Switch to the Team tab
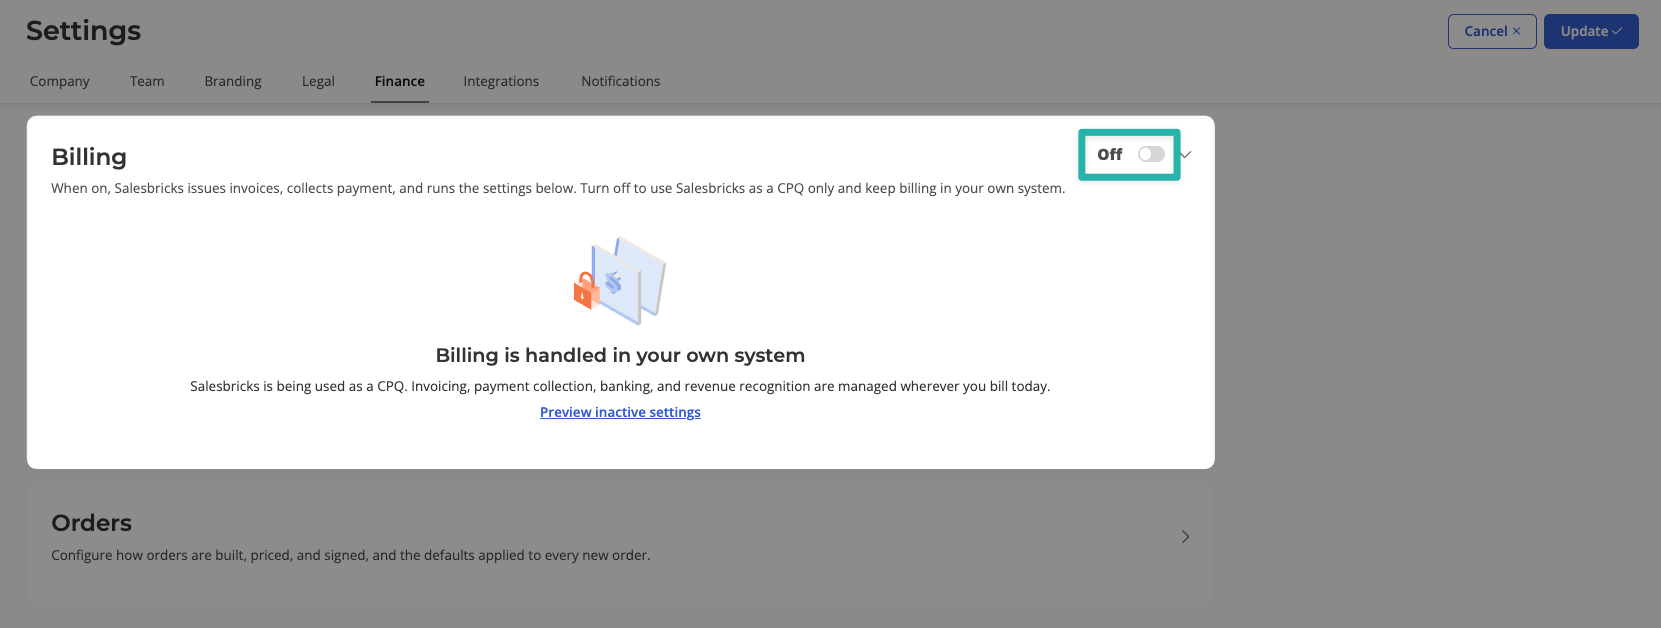This screenshot has width=1661, height=628. [147, 81]
